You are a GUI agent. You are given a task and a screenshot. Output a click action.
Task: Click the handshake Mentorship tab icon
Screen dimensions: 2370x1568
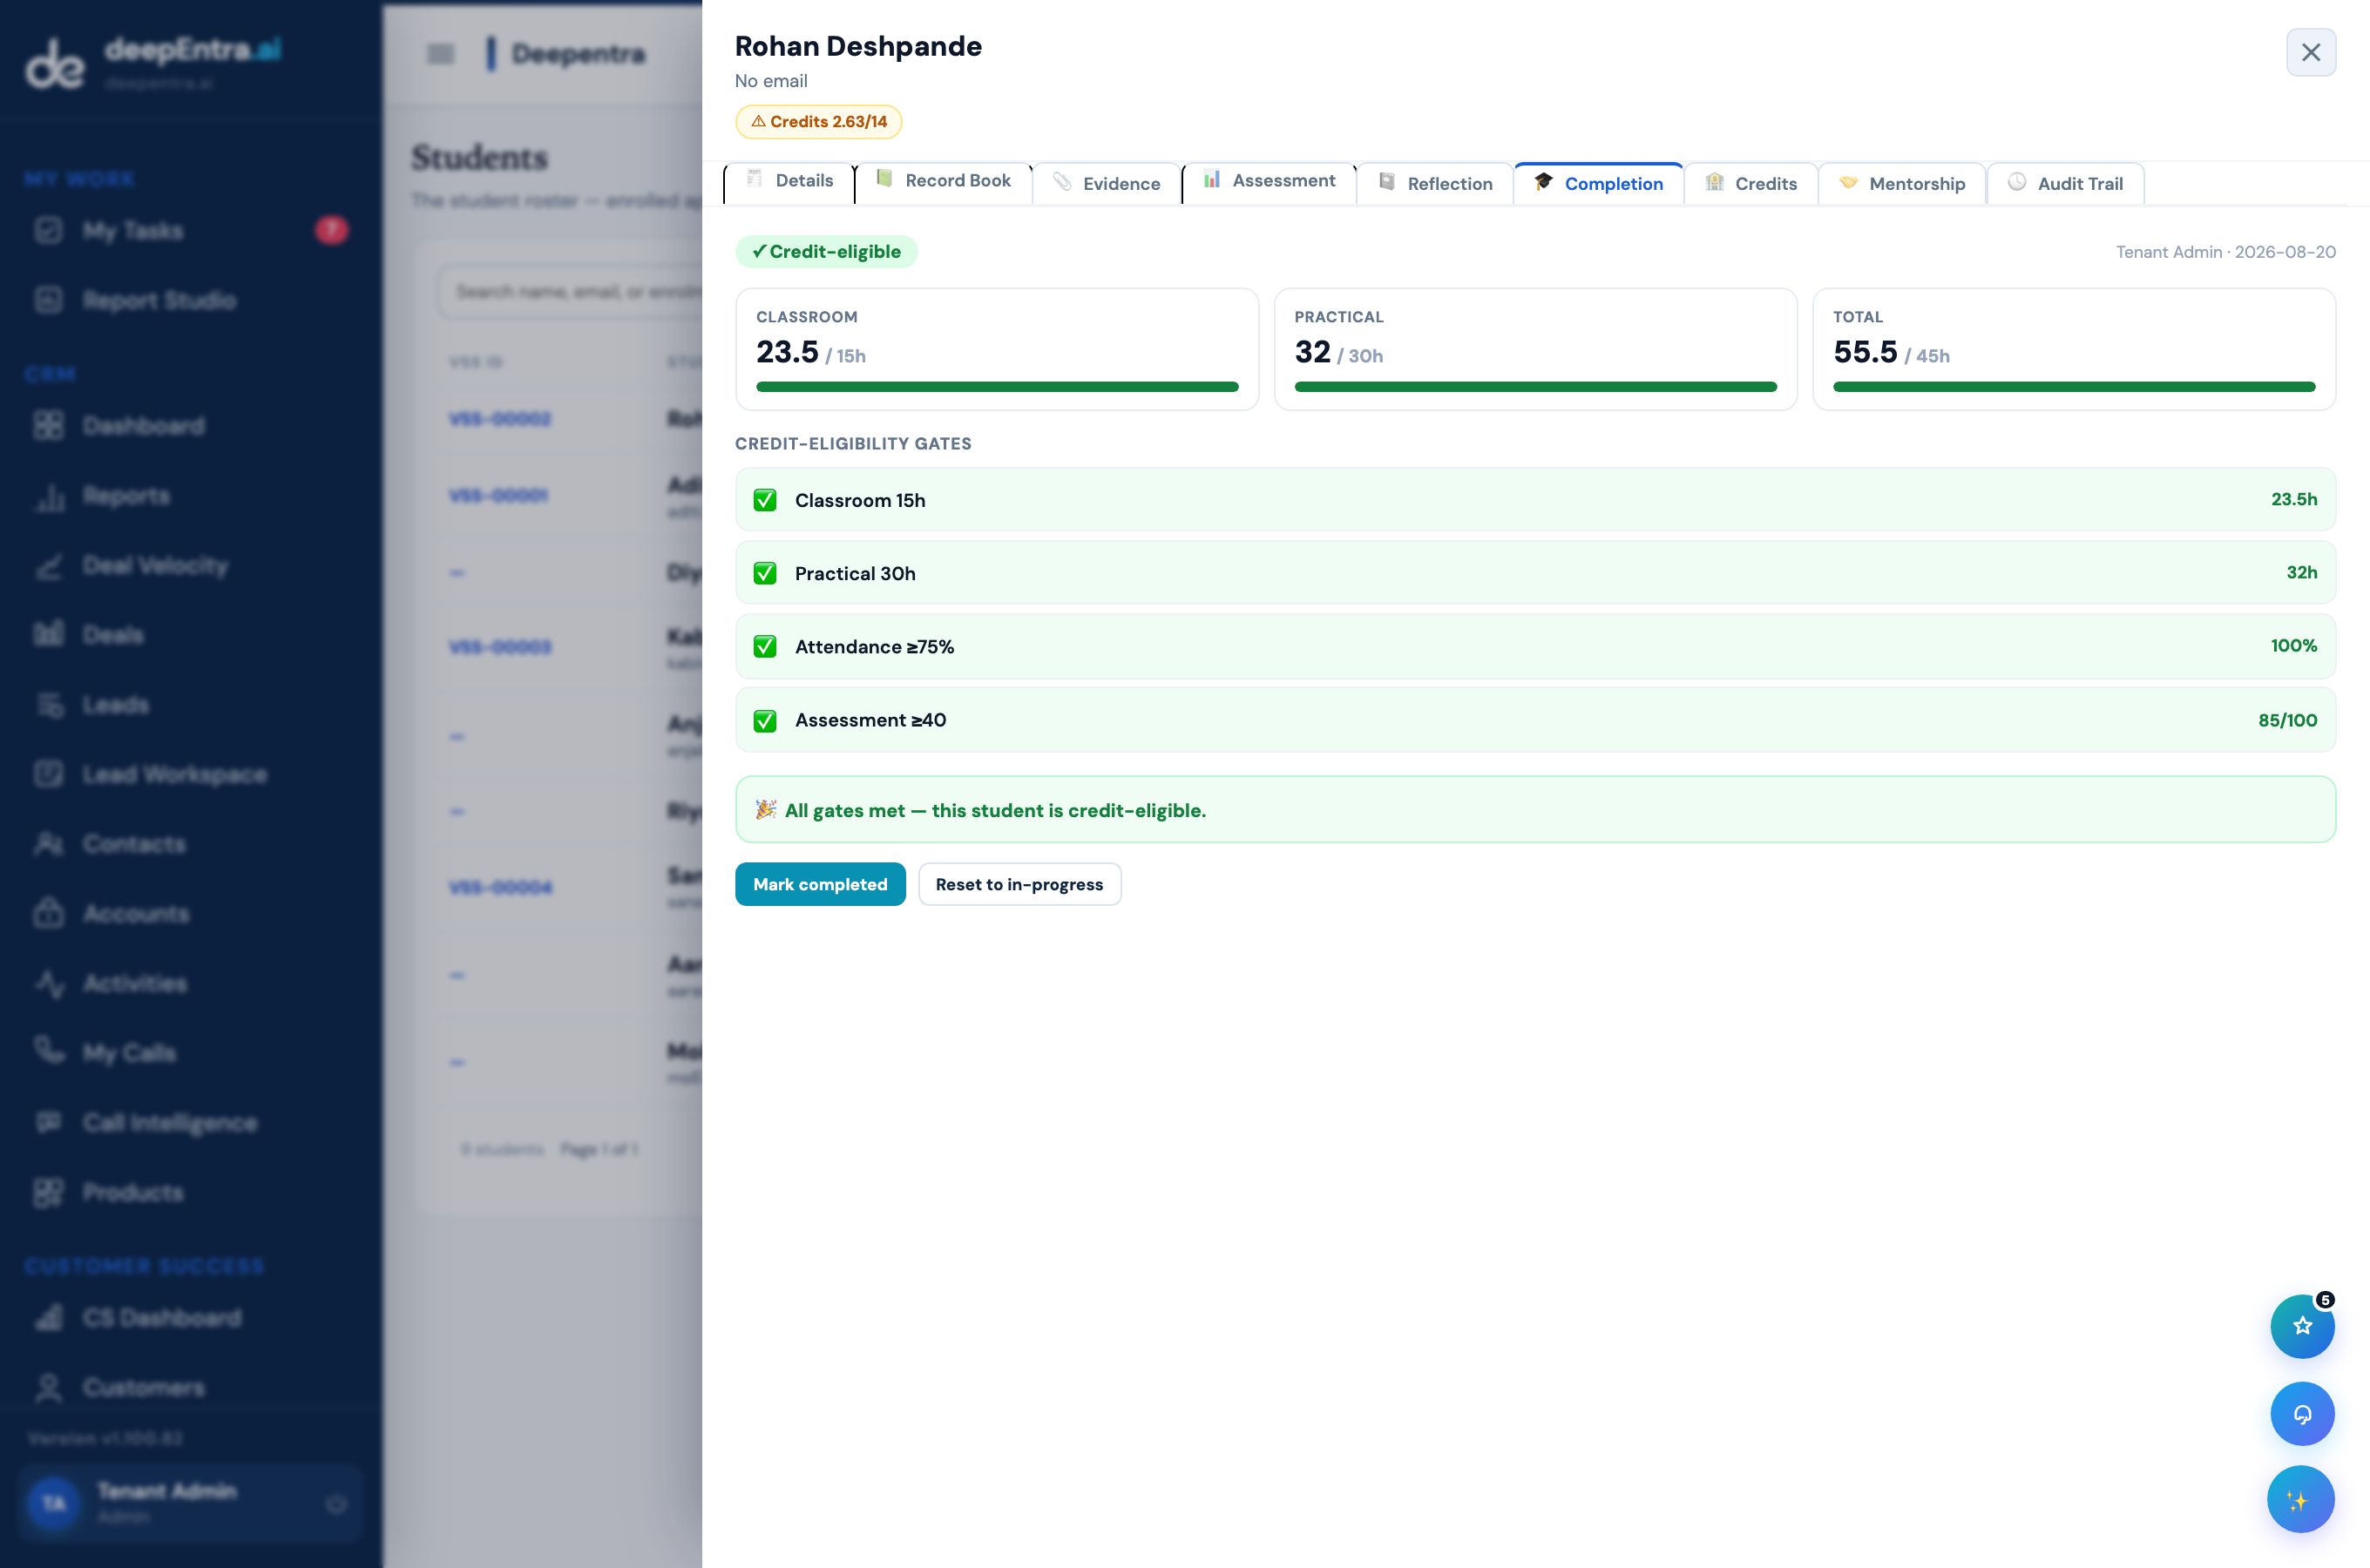1847,182
